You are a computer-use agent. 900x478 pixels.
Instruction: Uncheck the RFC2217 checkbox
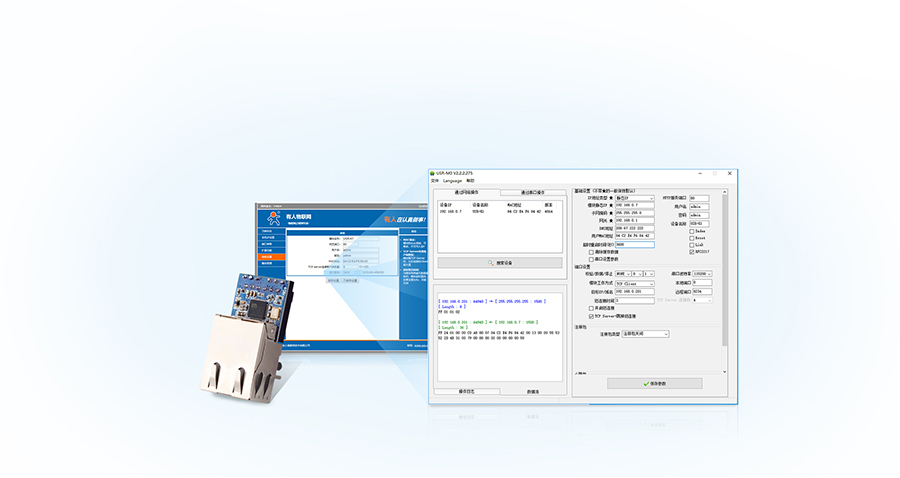point(692,252)
